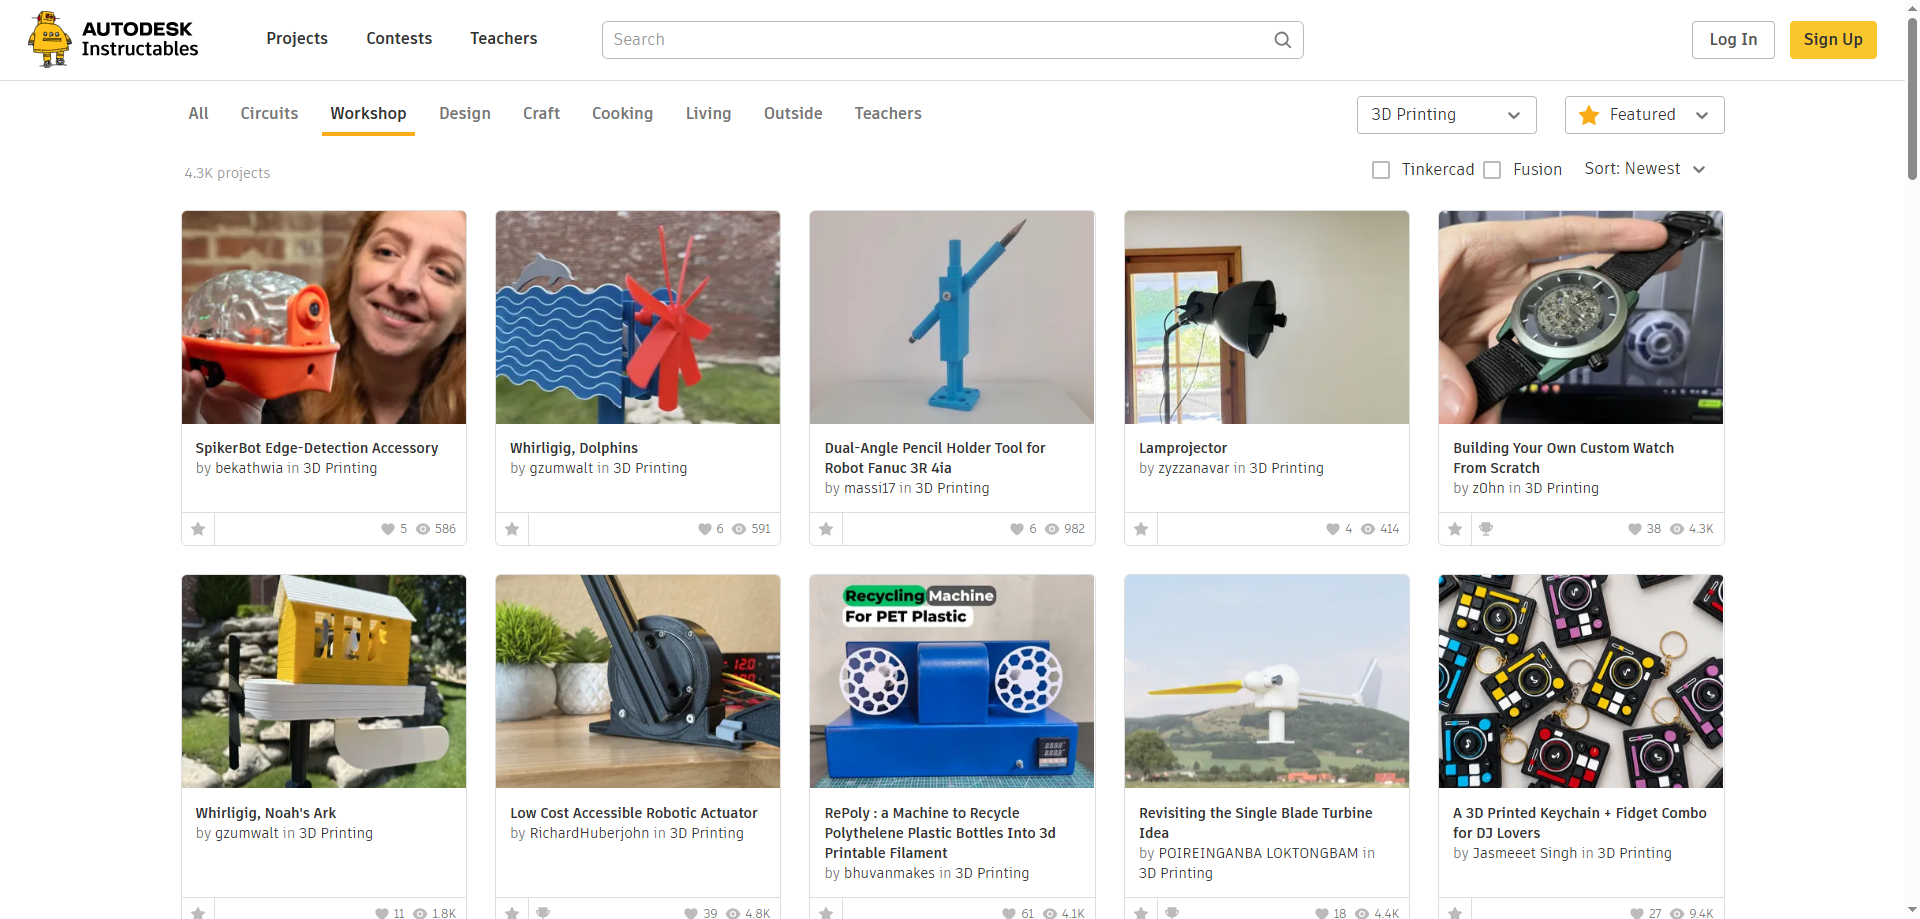1920x919 pixels.
Task: Click heart icon on Custom Watch card
Action: pyautogui.click(x=1634, y=529)
